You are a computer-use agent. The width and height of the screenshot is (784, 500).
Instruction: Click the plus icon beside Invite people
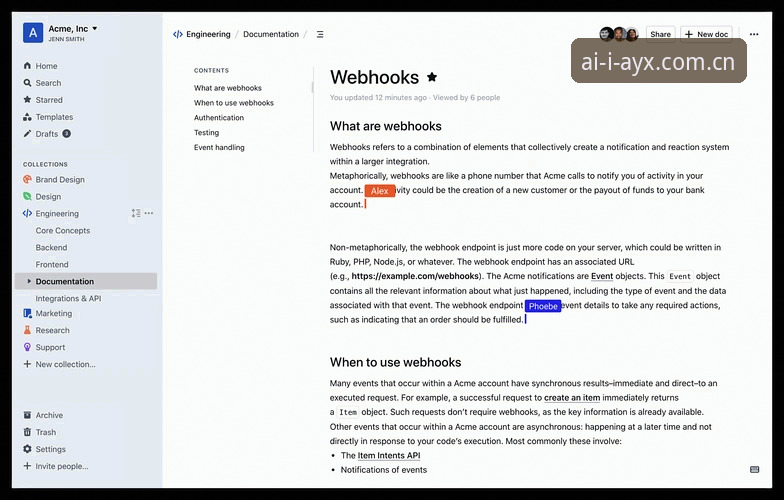point(27,466)
